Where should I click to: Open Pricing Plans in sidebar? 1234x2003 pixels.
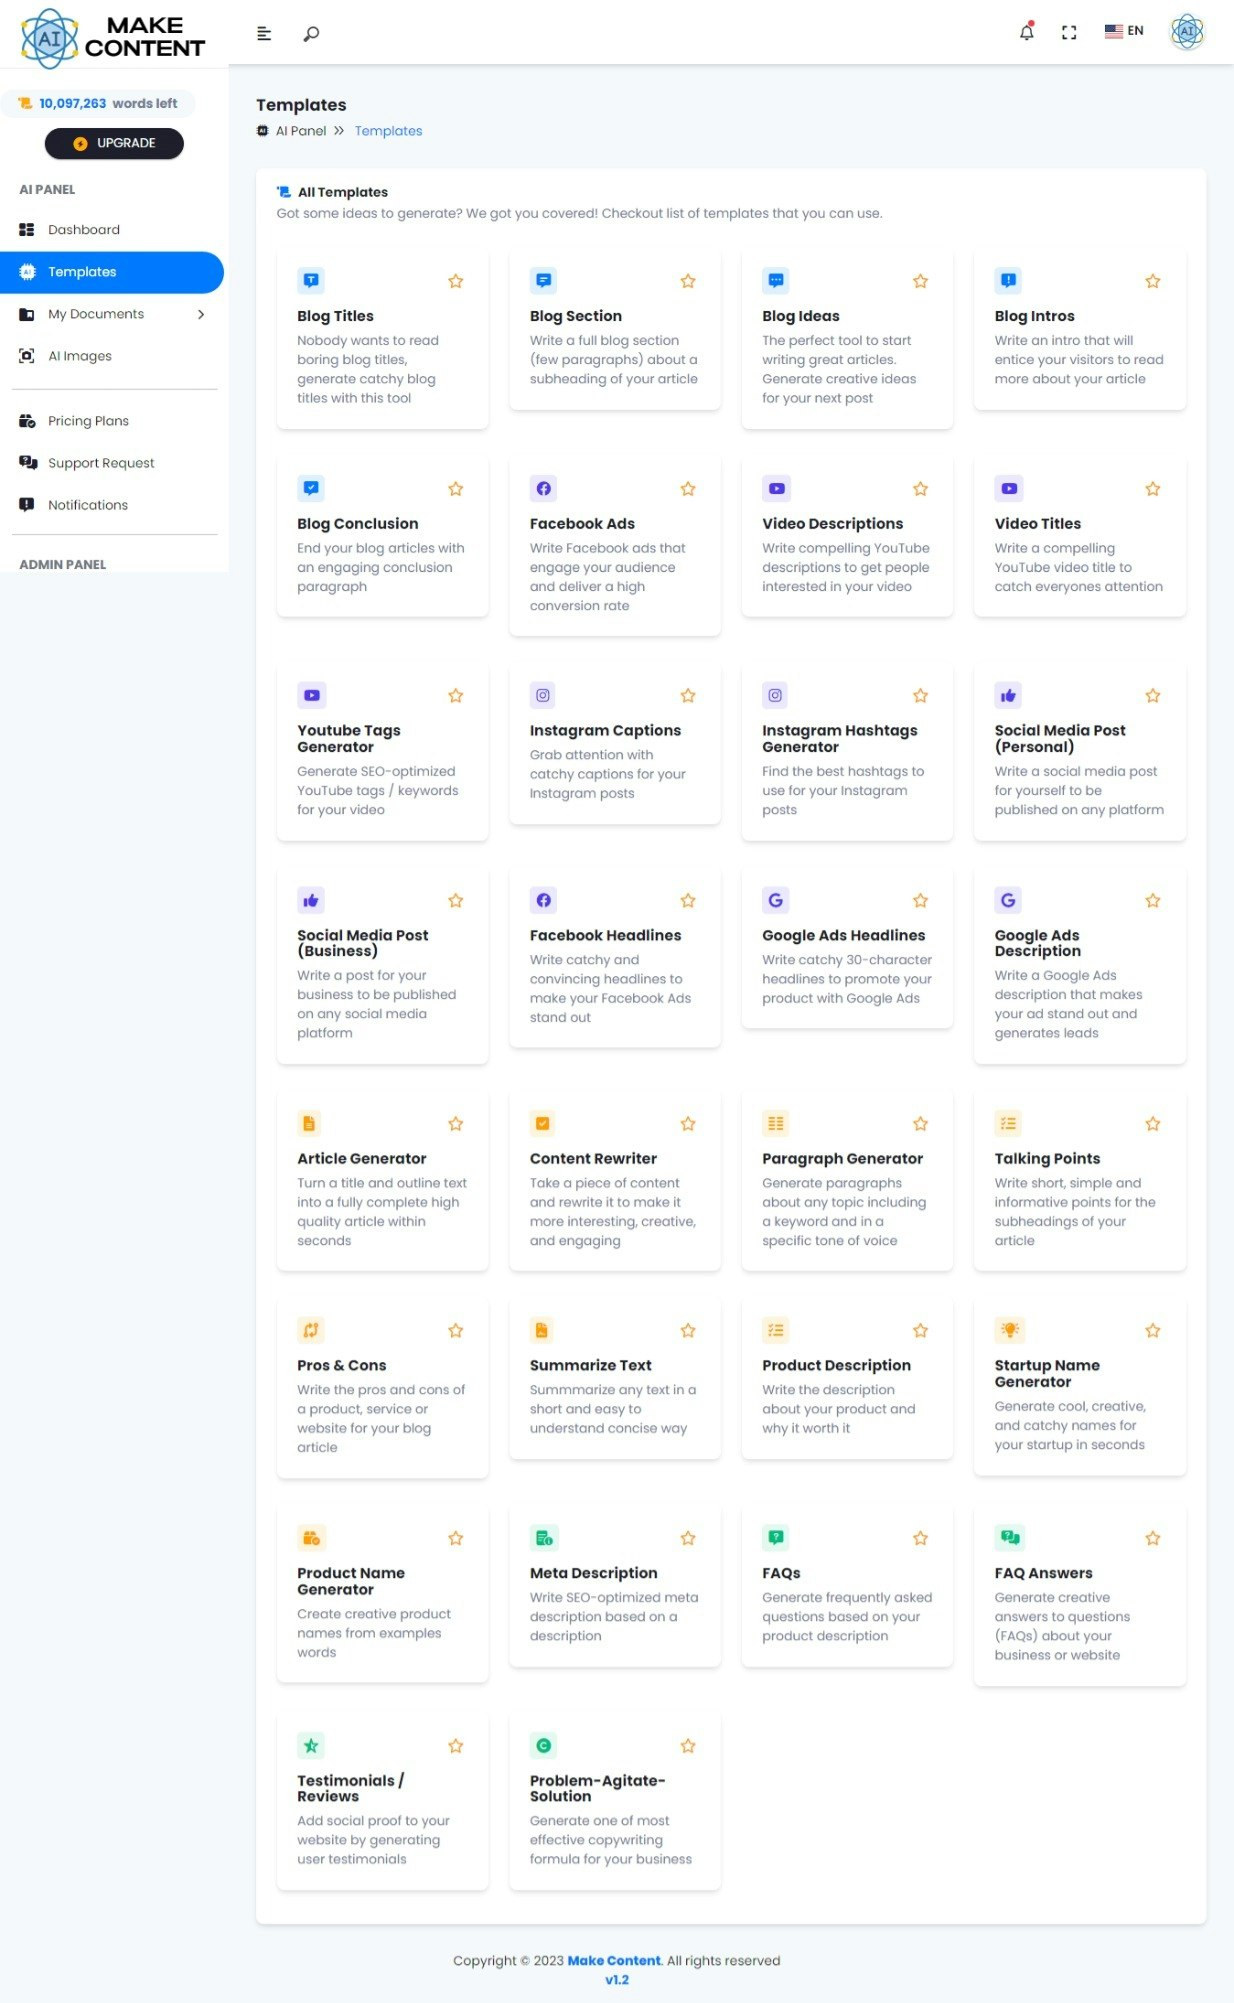click(x=88, y=421)
